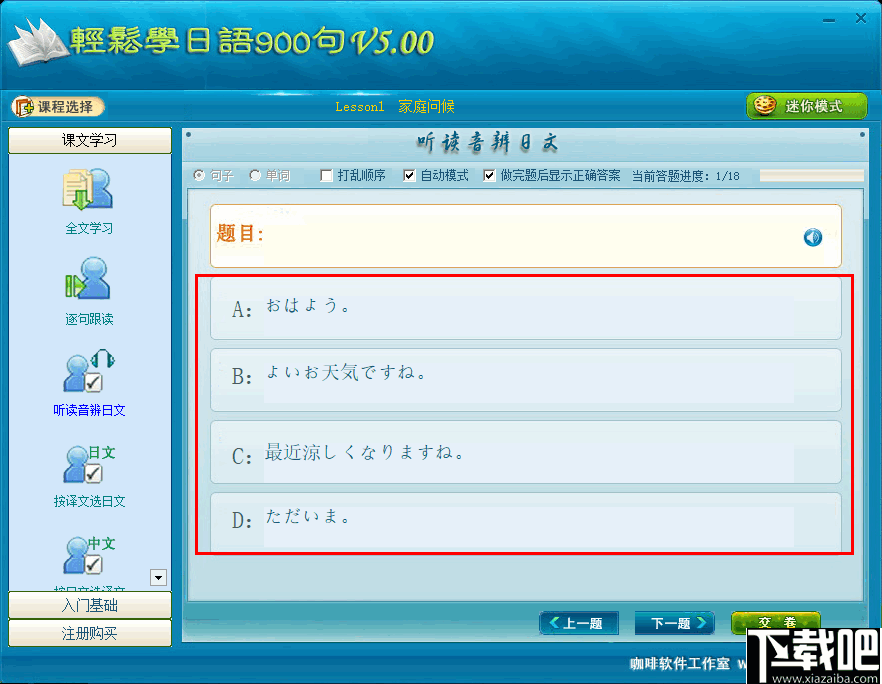The height and width of the screenshot is (684, 882).
Task: Enable the 打乱顺序 checkbox
Action: 325,175
